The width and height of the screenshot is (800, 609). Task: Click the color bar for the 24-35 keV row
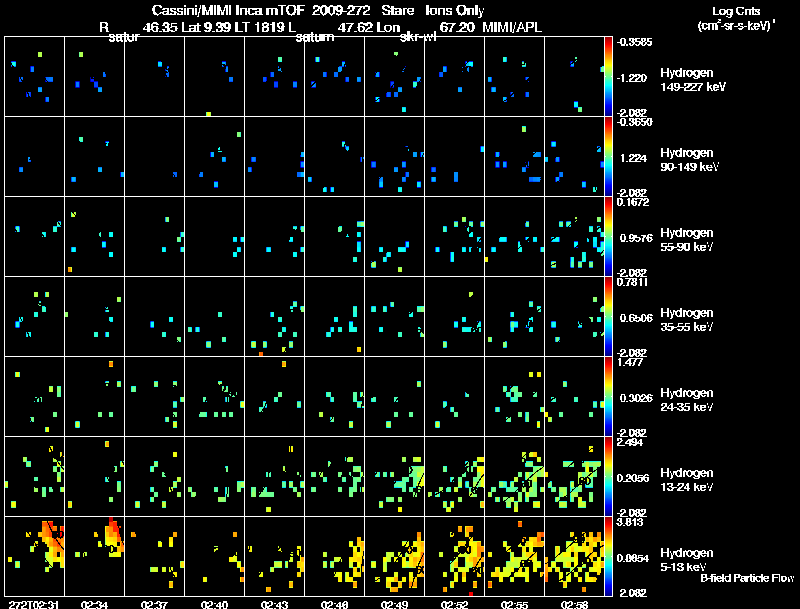(x=608, y=396)
